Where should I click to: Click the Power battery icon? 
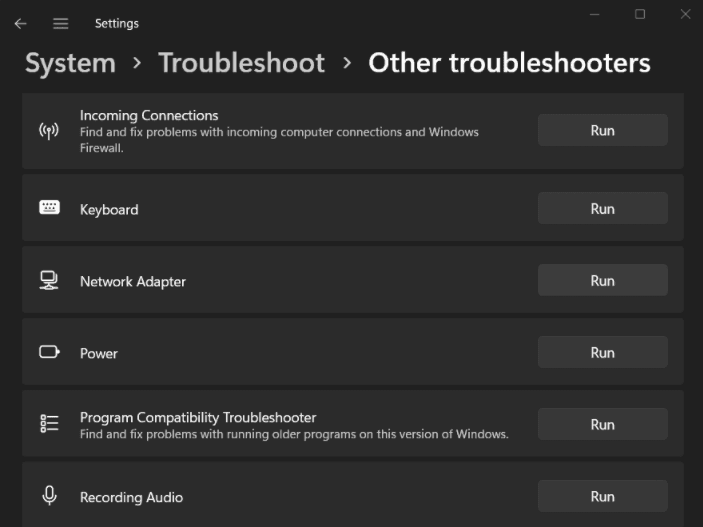coord(49,352)
